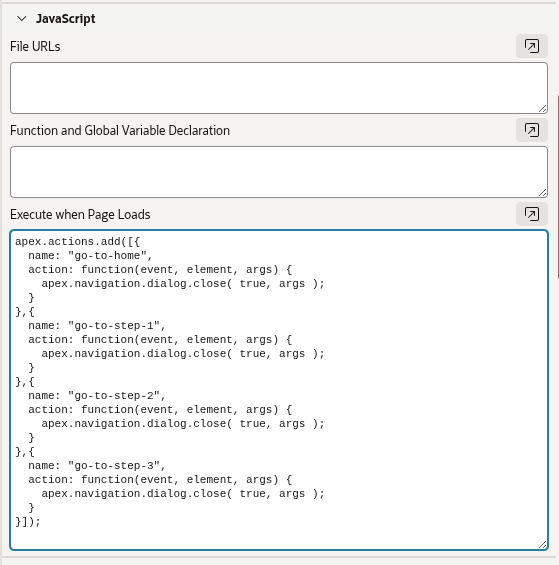
Task: Click the File URLs label
Action: (x=35, y=46)
